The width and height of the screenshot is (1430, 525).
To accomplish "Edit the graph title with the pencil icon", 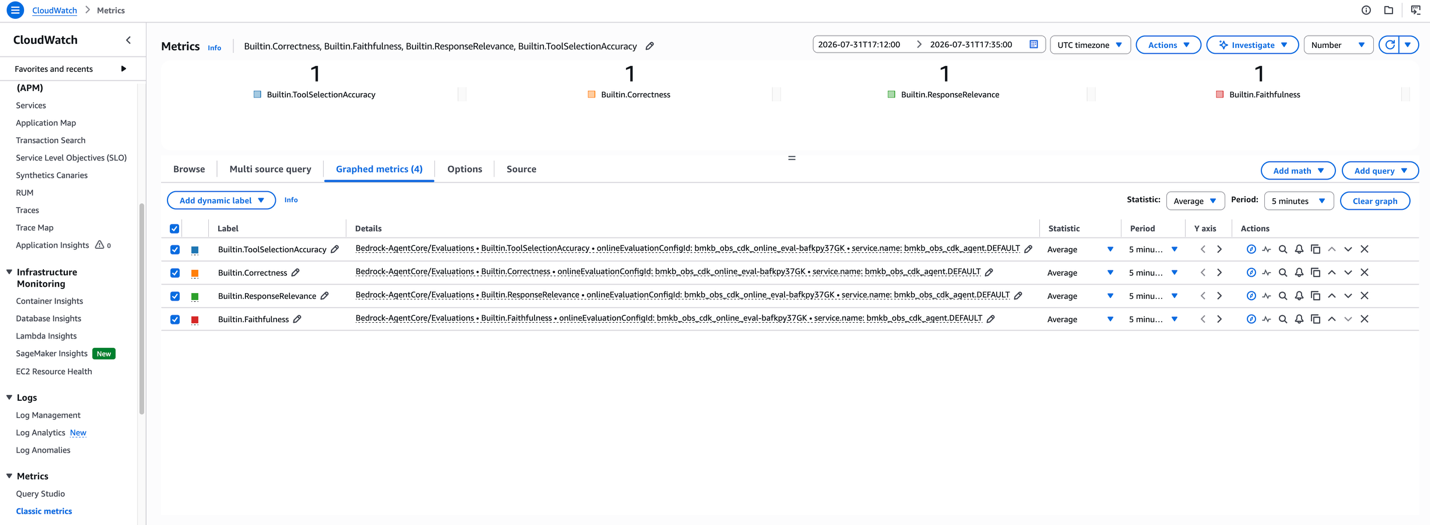I will coord(650,46).
